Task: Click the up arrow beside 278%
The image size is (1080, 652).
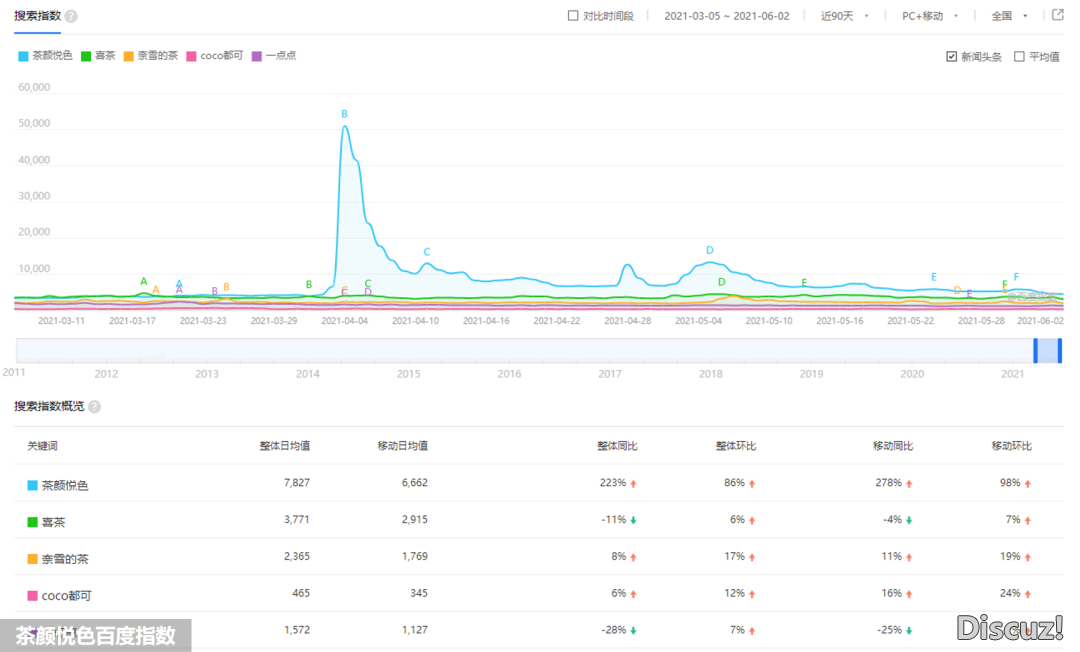Action: (909, 484)
